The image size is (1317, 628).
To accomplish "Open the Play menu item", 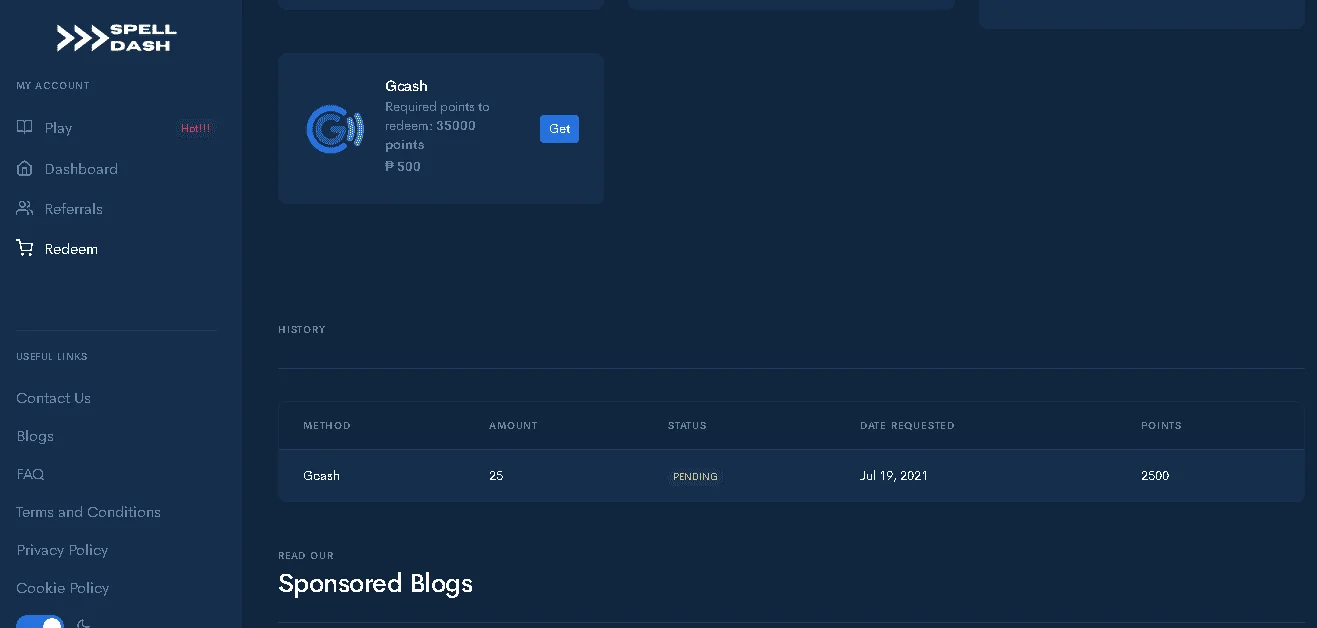I will pyautogui.click(x=58, y=128).
